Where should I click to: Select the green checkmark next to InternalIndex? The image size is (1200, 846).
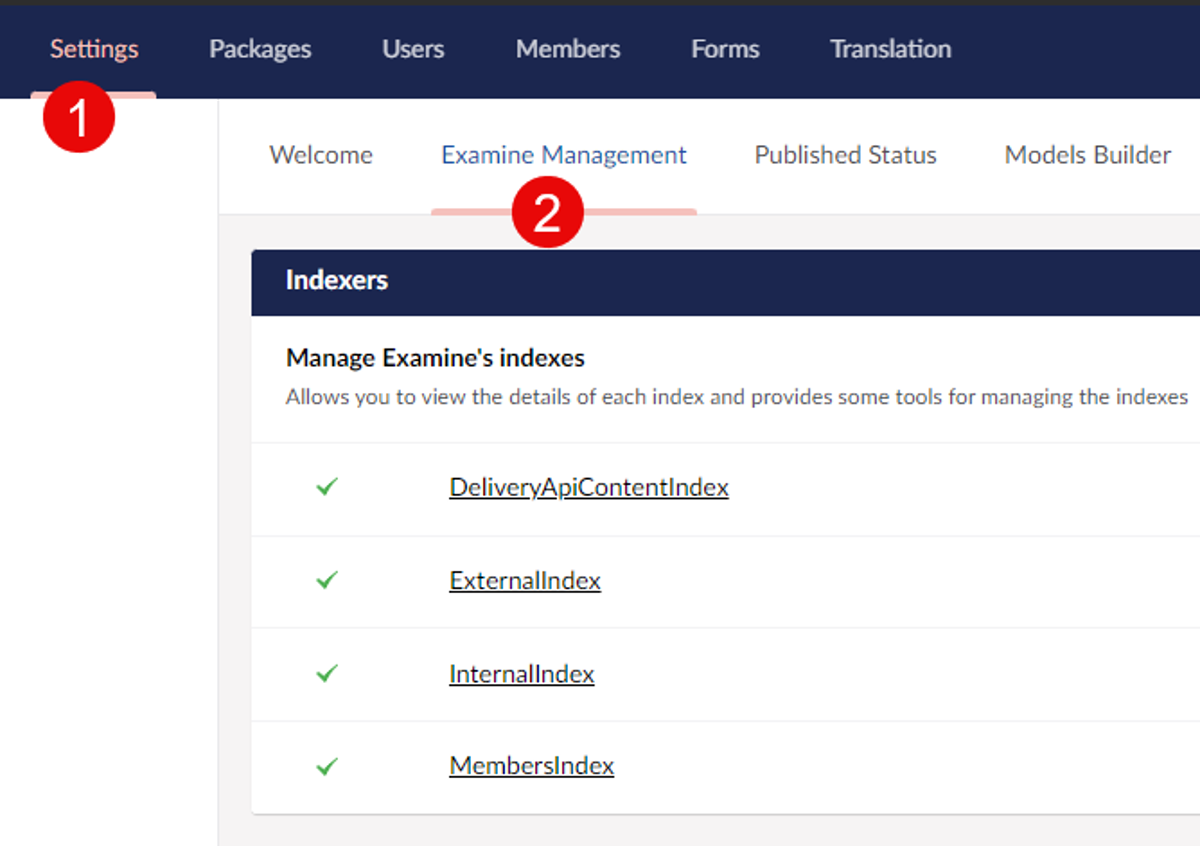[x=327, y=674]
